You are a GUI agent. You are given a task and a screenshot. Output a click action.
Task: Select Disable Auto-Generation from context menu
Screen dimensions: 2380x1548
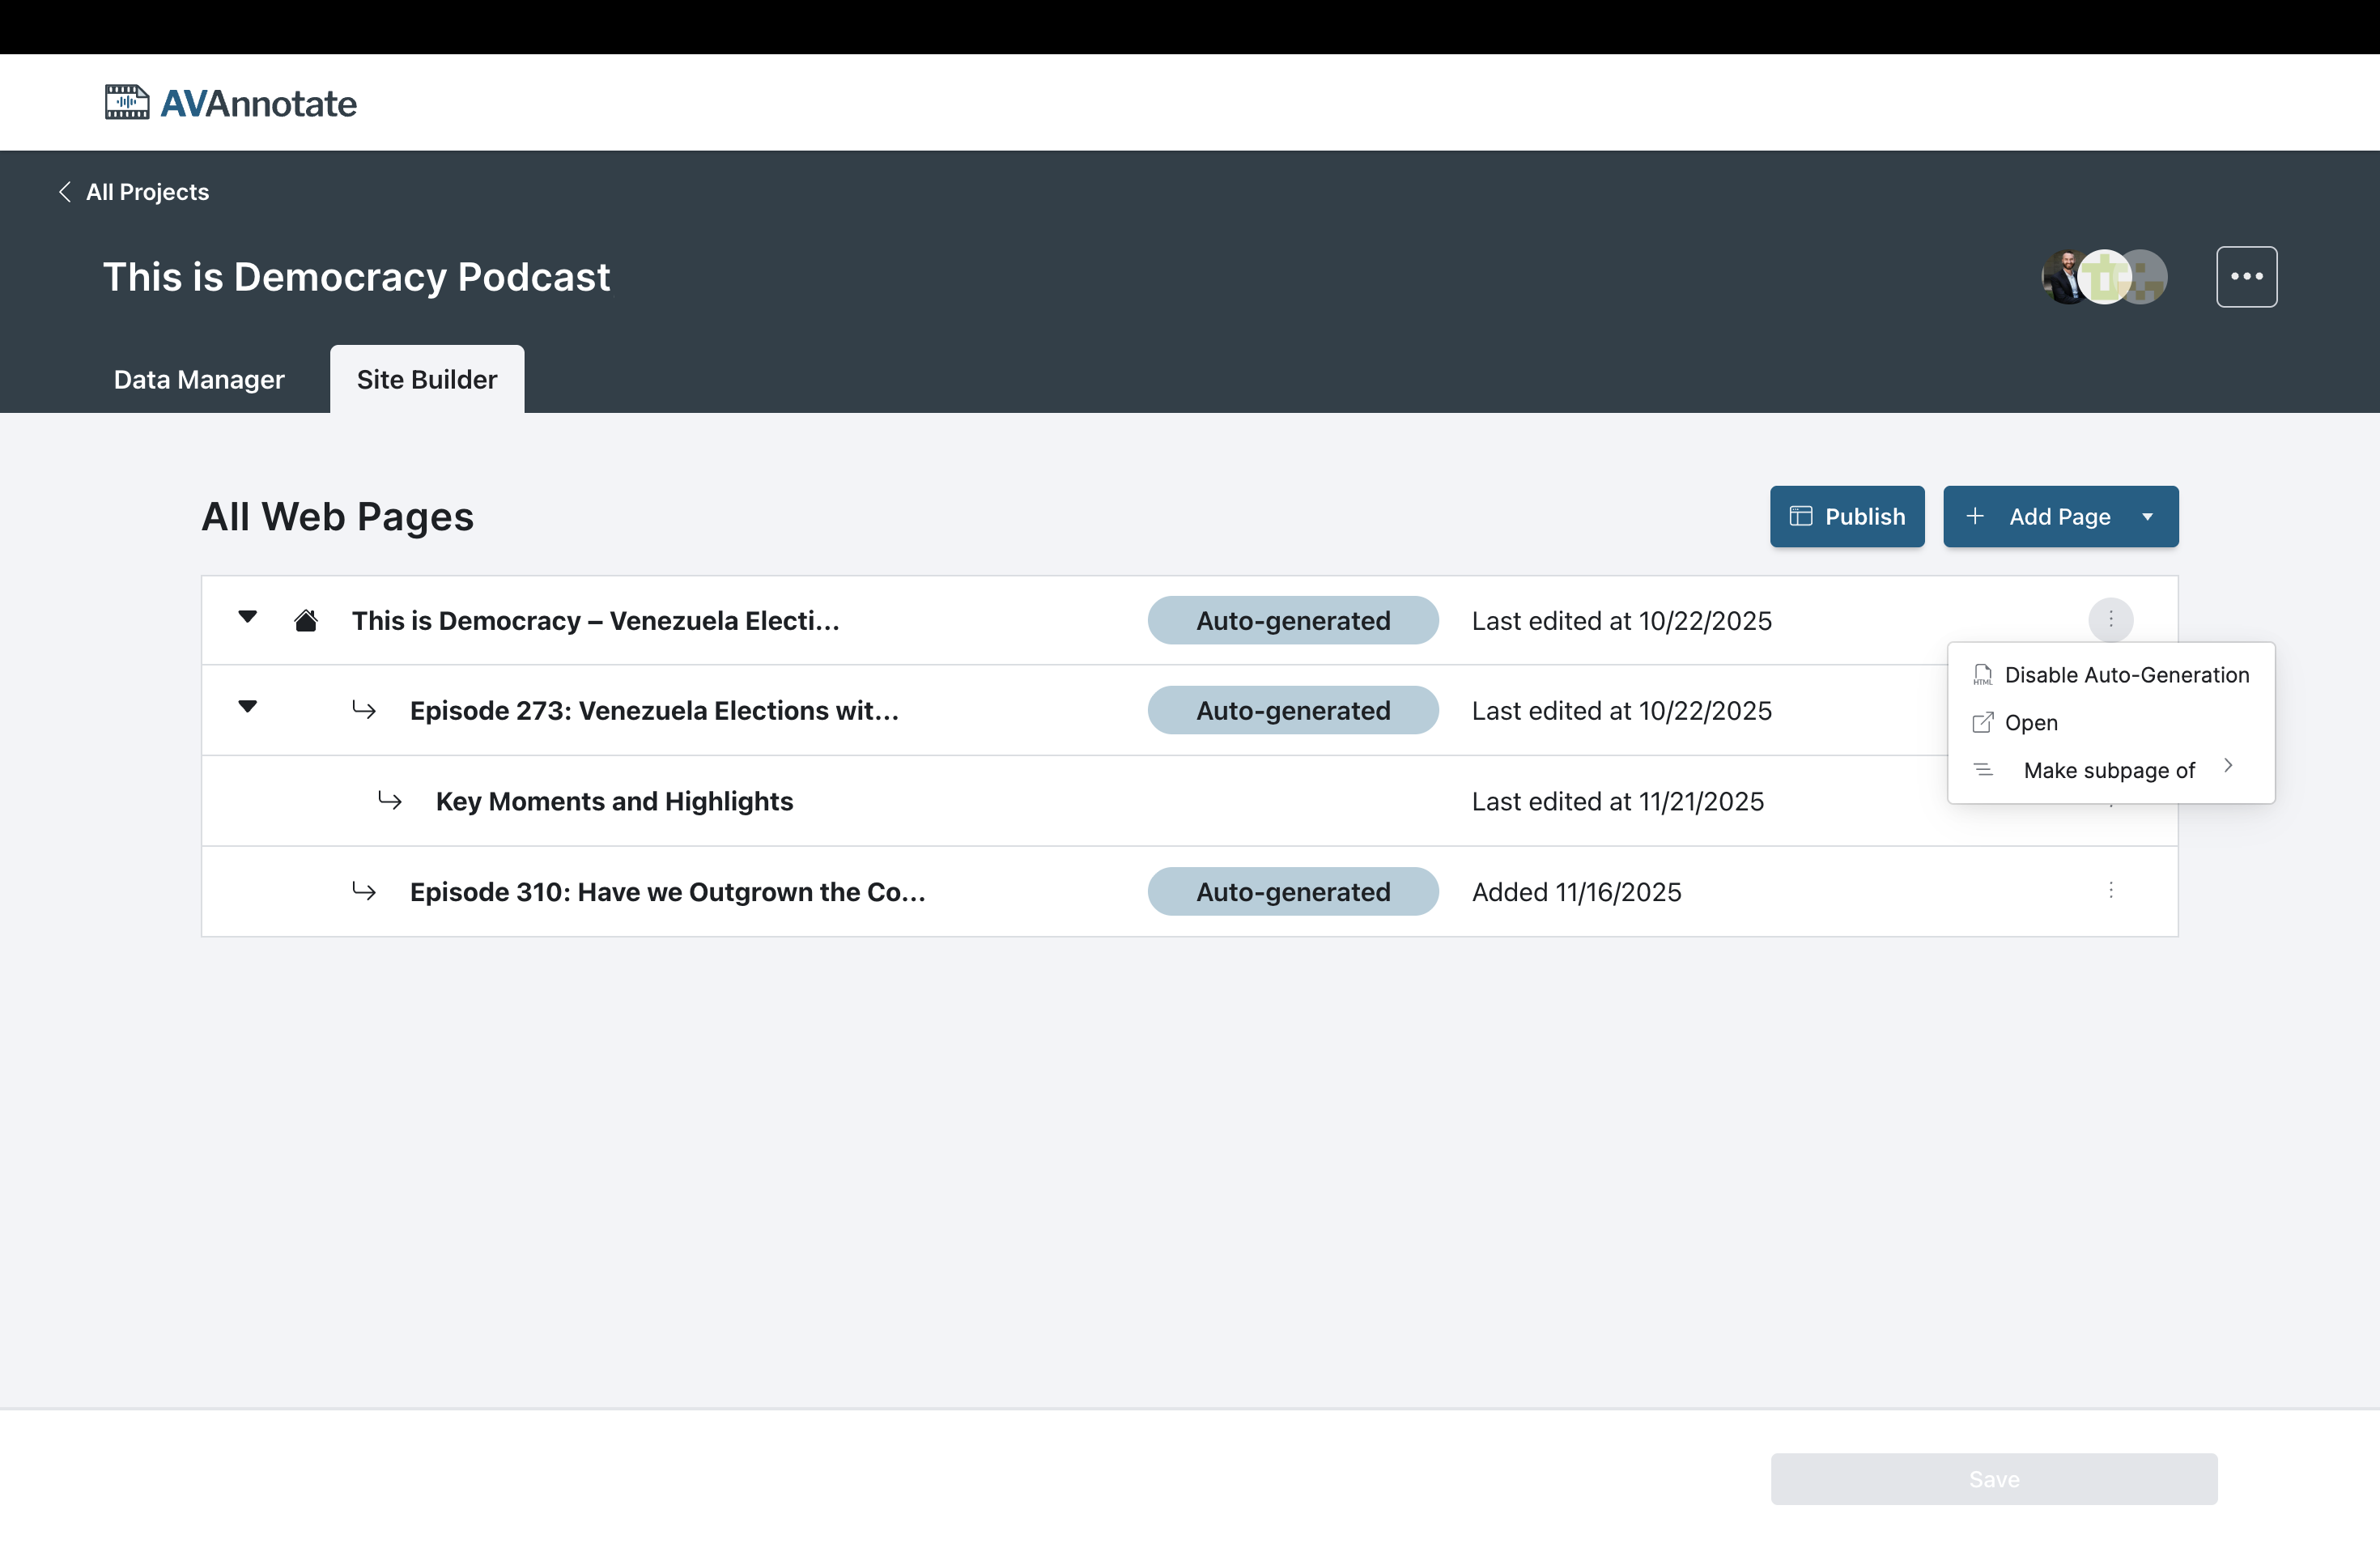click(x=2126, y=675)
